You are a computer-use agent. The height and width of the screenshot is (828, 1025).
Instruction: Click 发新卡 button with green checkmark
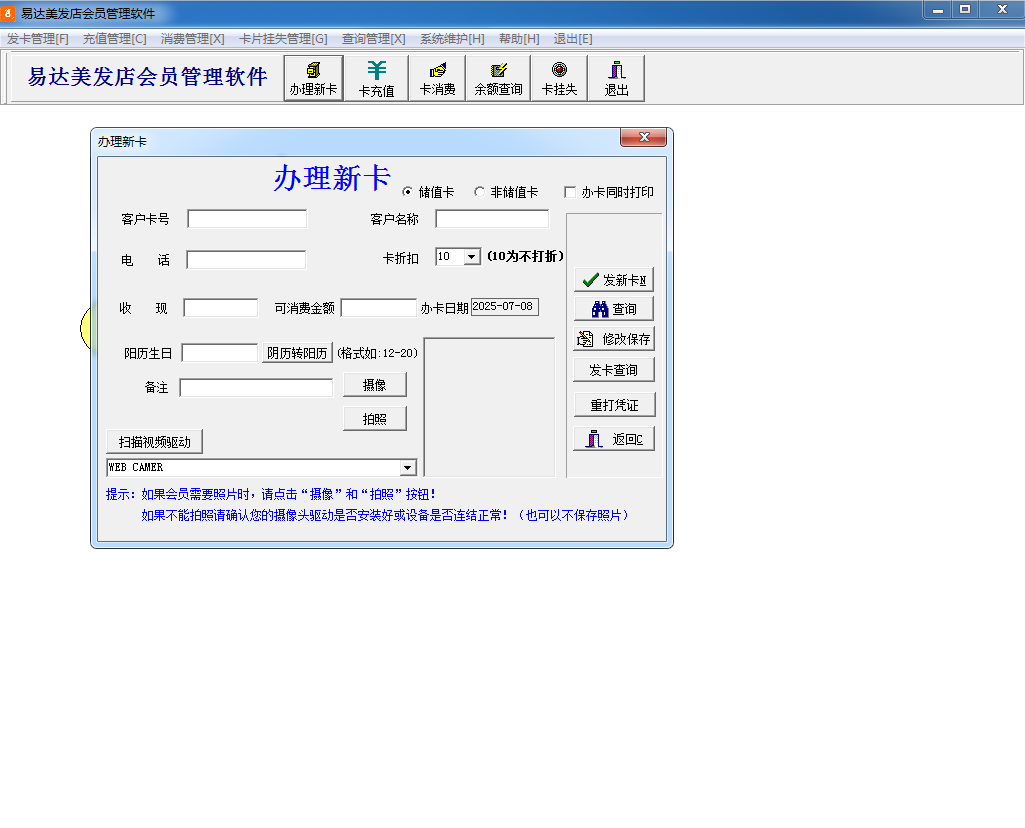pyautogui.click(x=613, y=280)
